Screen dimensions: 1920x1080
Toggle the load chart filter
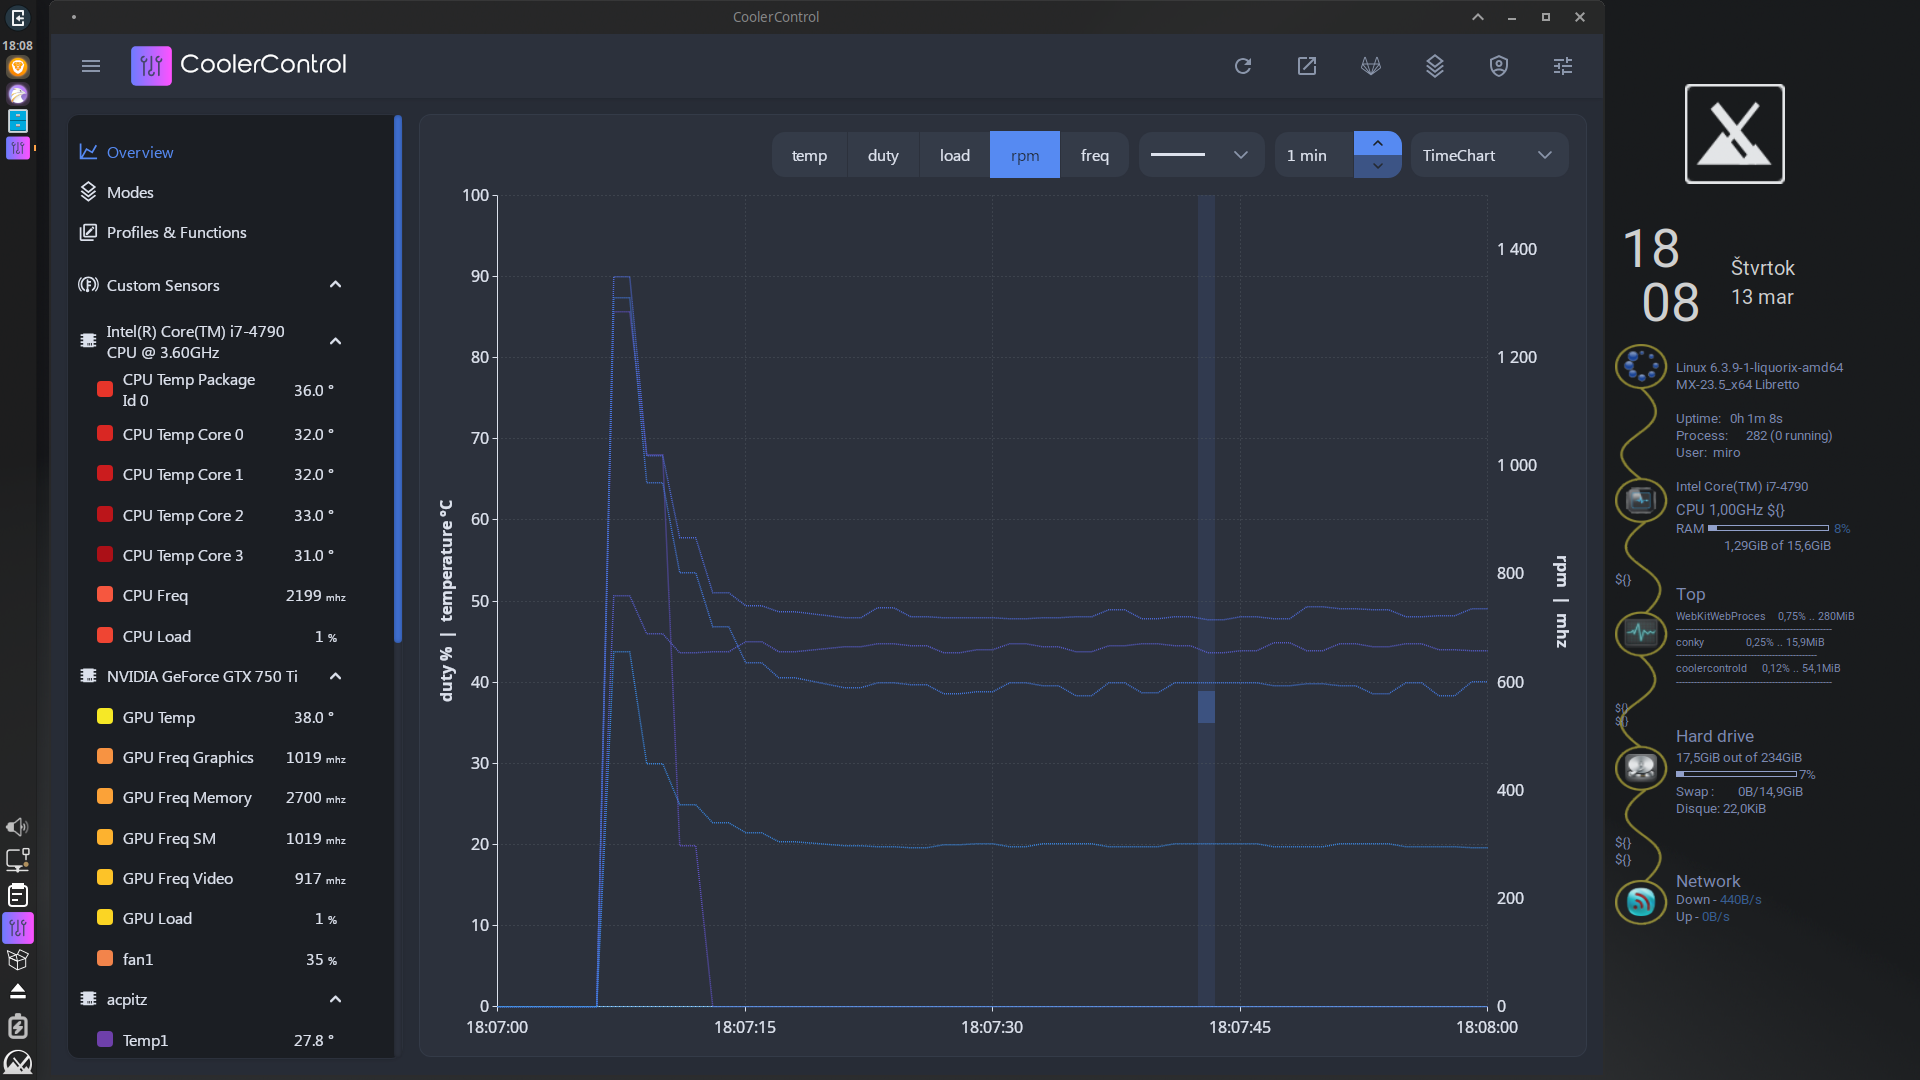point(955,155)
